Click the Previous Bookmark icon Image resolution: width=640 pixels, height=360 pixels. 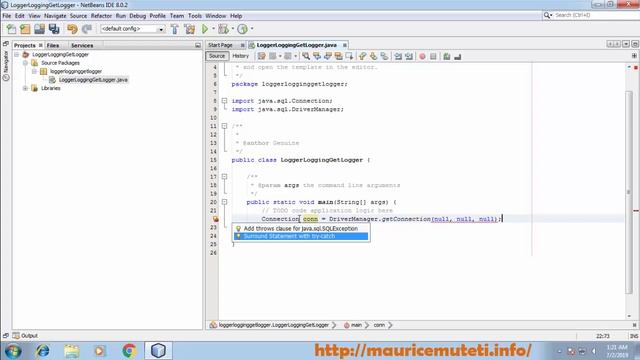tap(362, 56)
